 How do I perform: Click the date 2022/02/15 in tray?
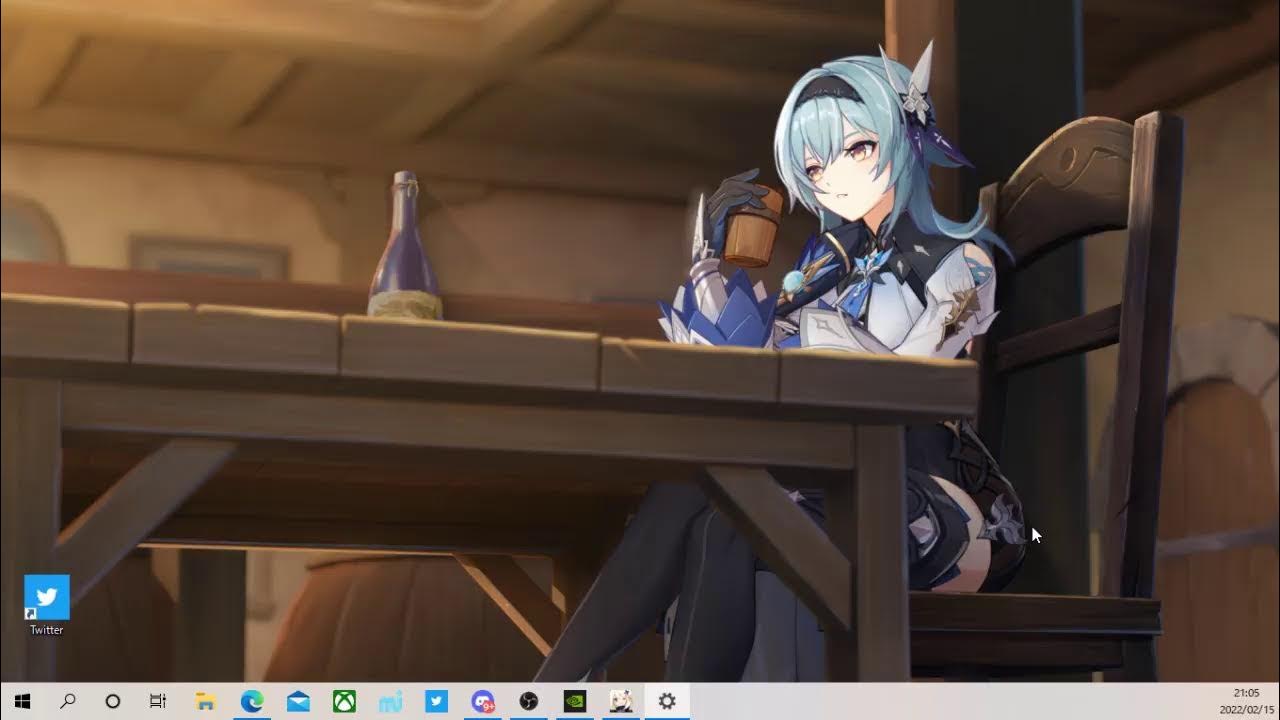click(1246, 709)
